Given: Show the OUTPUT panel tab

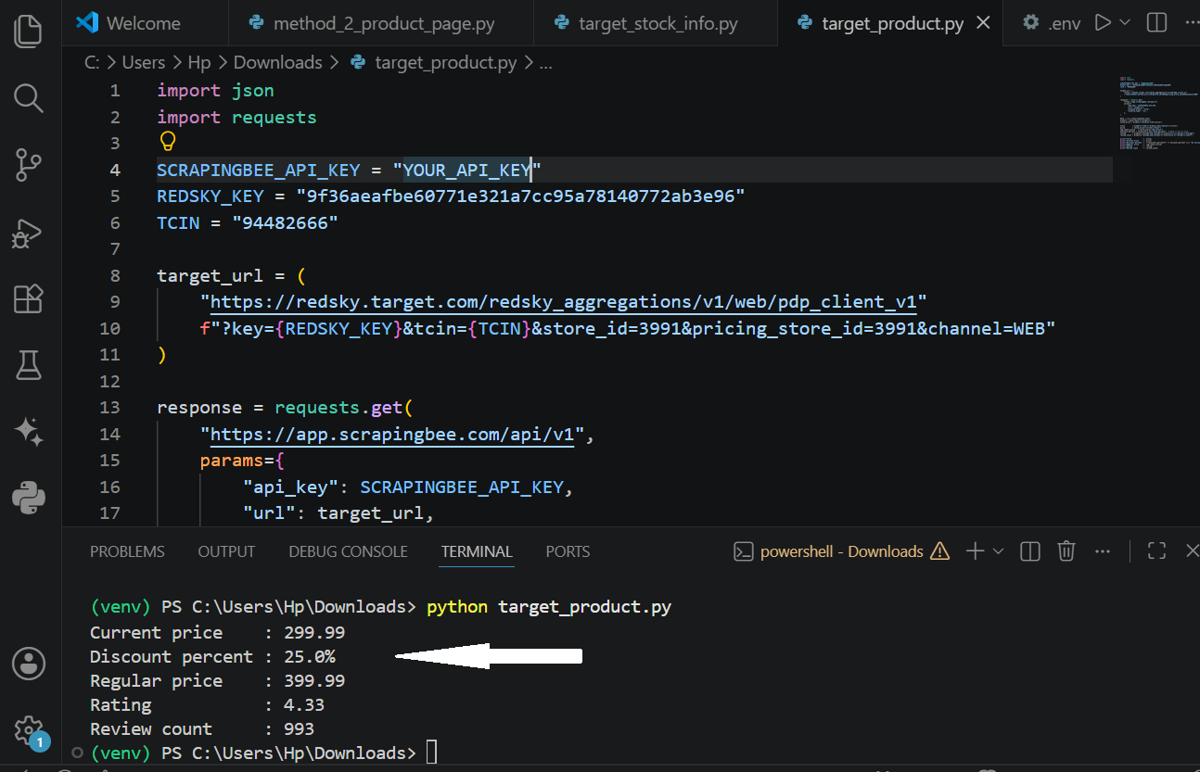Looking at the screenshot, I should point(226,551).
